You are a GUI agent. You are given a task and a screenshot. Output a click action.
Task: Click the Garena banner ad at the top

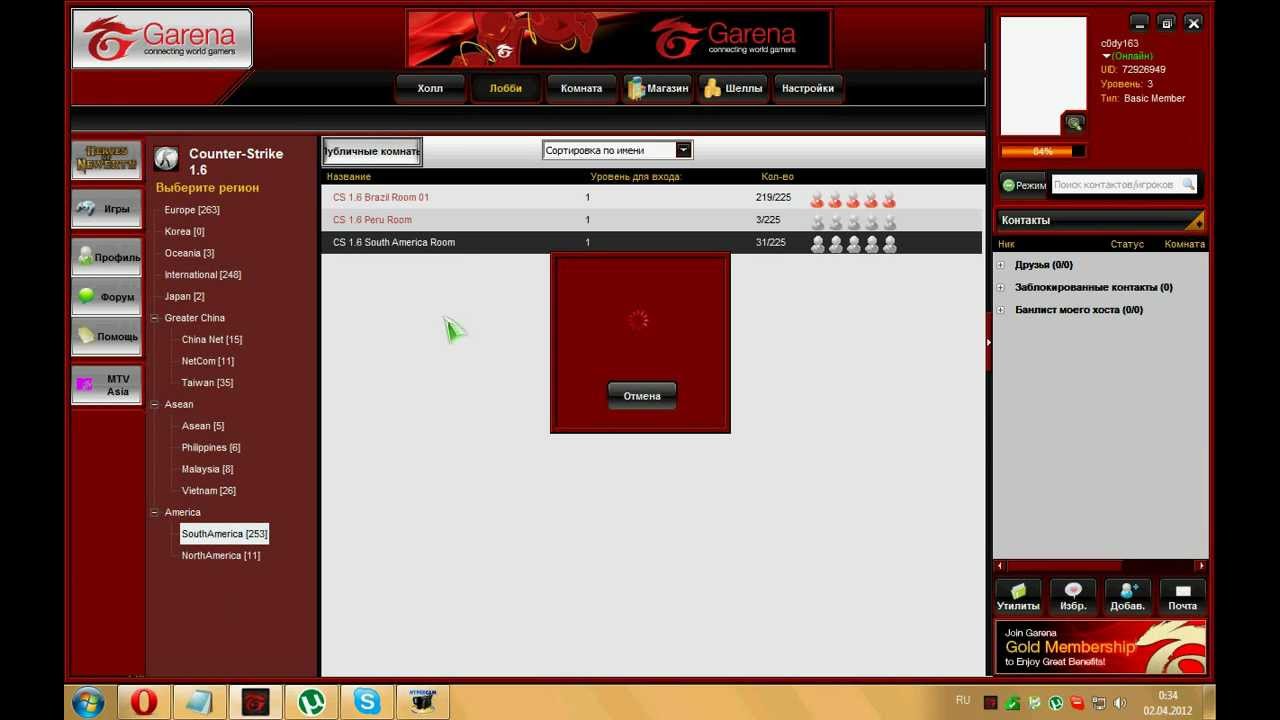(x=618, y=39)
